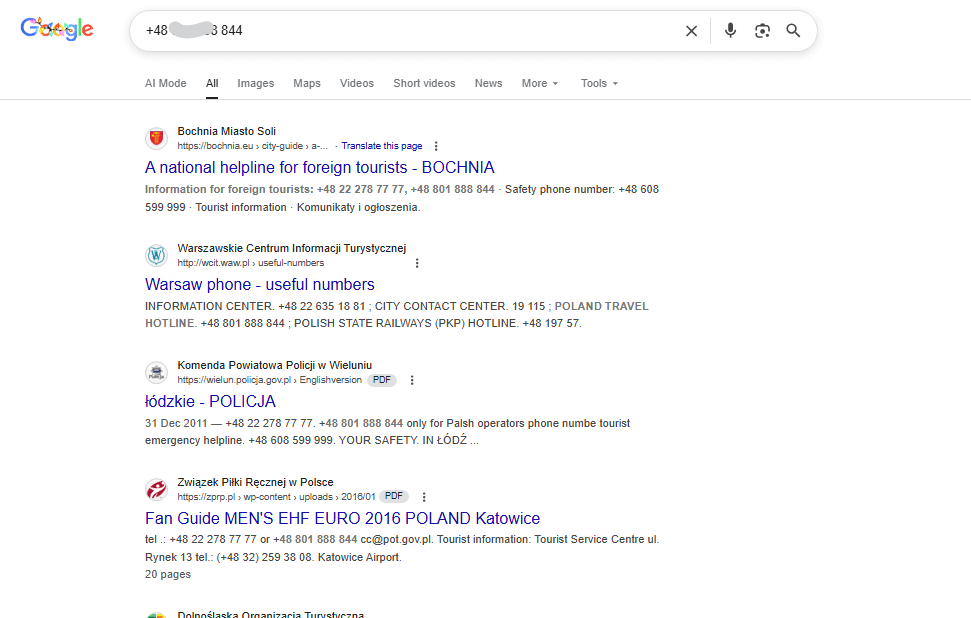
Task: Open three-dot menu for Wielun Policja result
Action: click(412, 380)
